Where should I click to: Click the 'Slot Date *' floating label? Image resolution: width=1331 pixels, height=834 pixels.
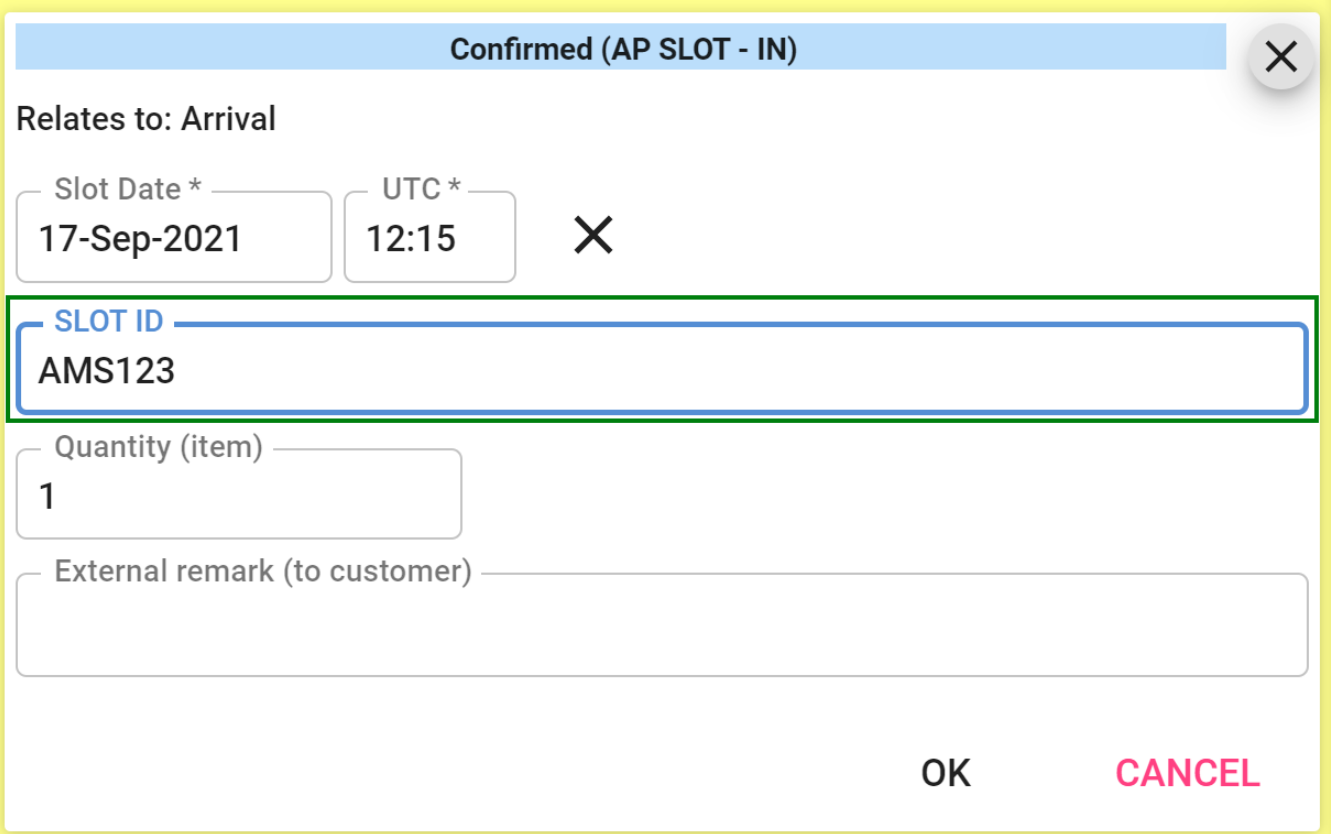click(x=128, y=188)
